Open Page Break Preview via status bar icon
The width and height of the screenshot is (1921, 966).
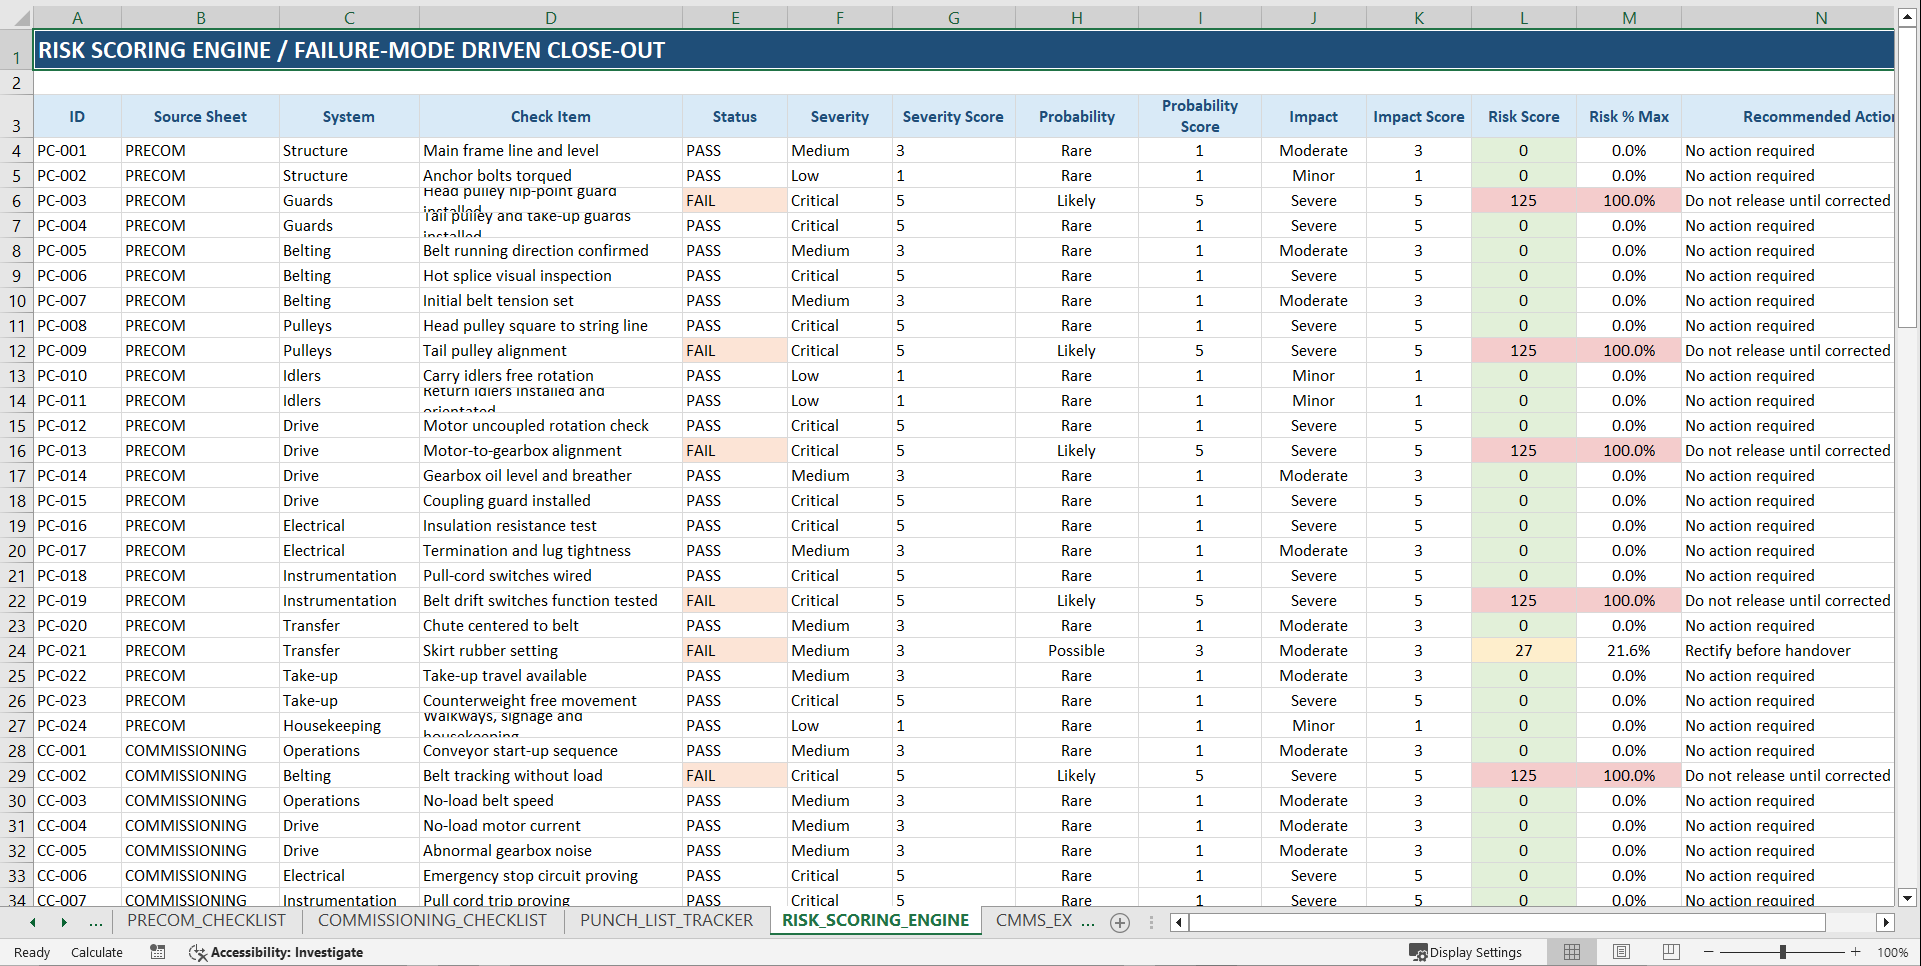1671,952
